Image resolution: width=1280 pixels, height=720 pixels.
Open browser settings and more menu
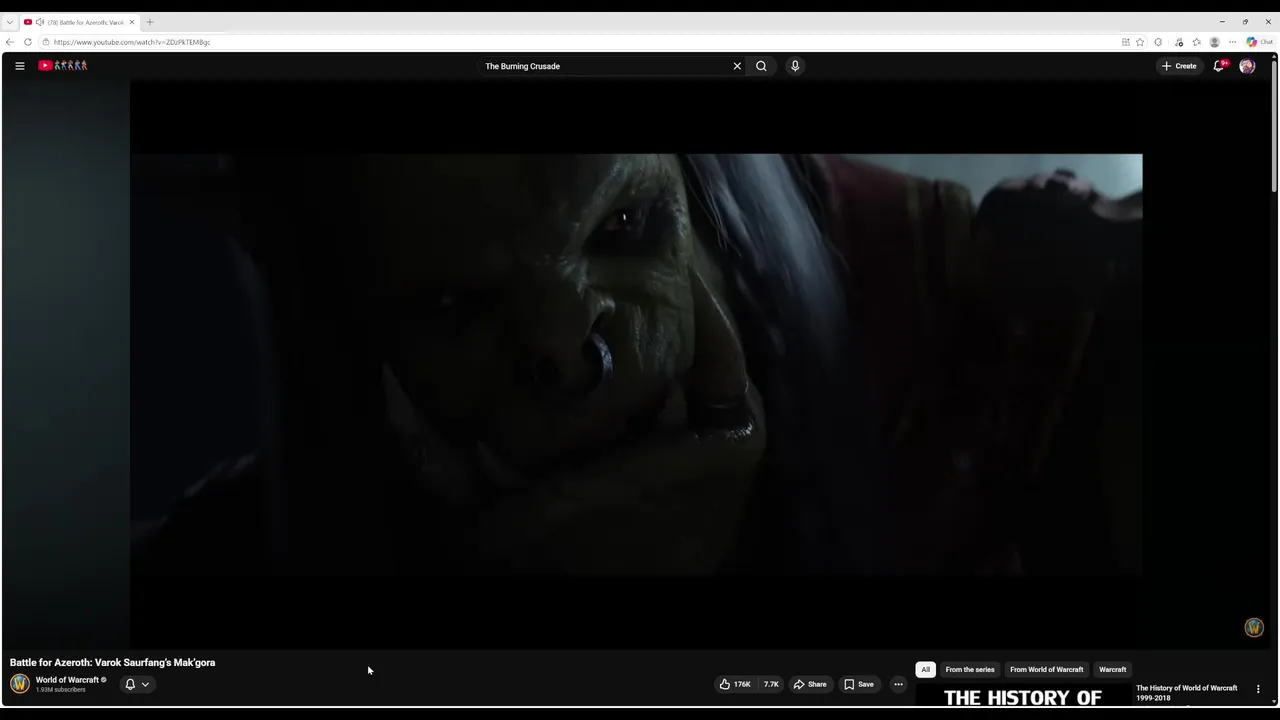tap(1232, 42)
